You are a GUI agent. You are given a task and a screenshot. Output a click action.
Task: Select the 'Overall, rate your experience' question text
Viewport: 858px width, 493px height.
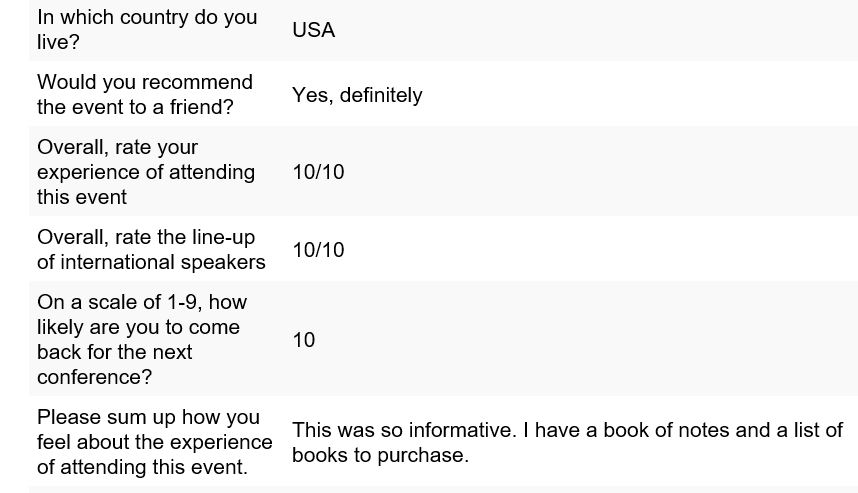point(146,172)
